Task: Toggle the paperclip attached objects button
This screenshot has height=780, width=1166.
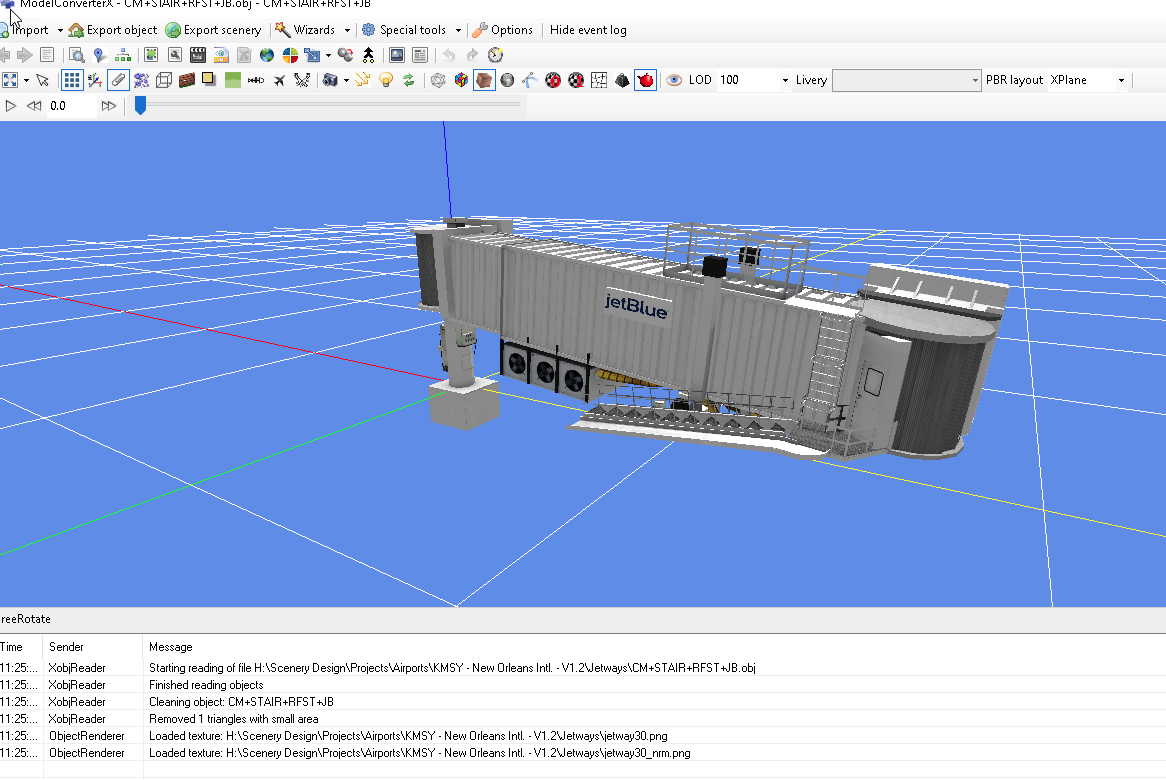Action: [x=118, y=80]
